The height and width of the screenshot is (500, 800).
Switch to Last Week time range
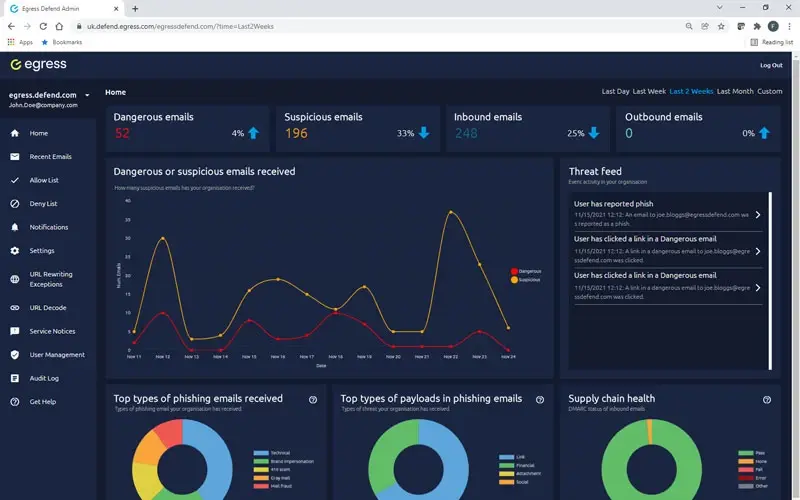point(649,92)
